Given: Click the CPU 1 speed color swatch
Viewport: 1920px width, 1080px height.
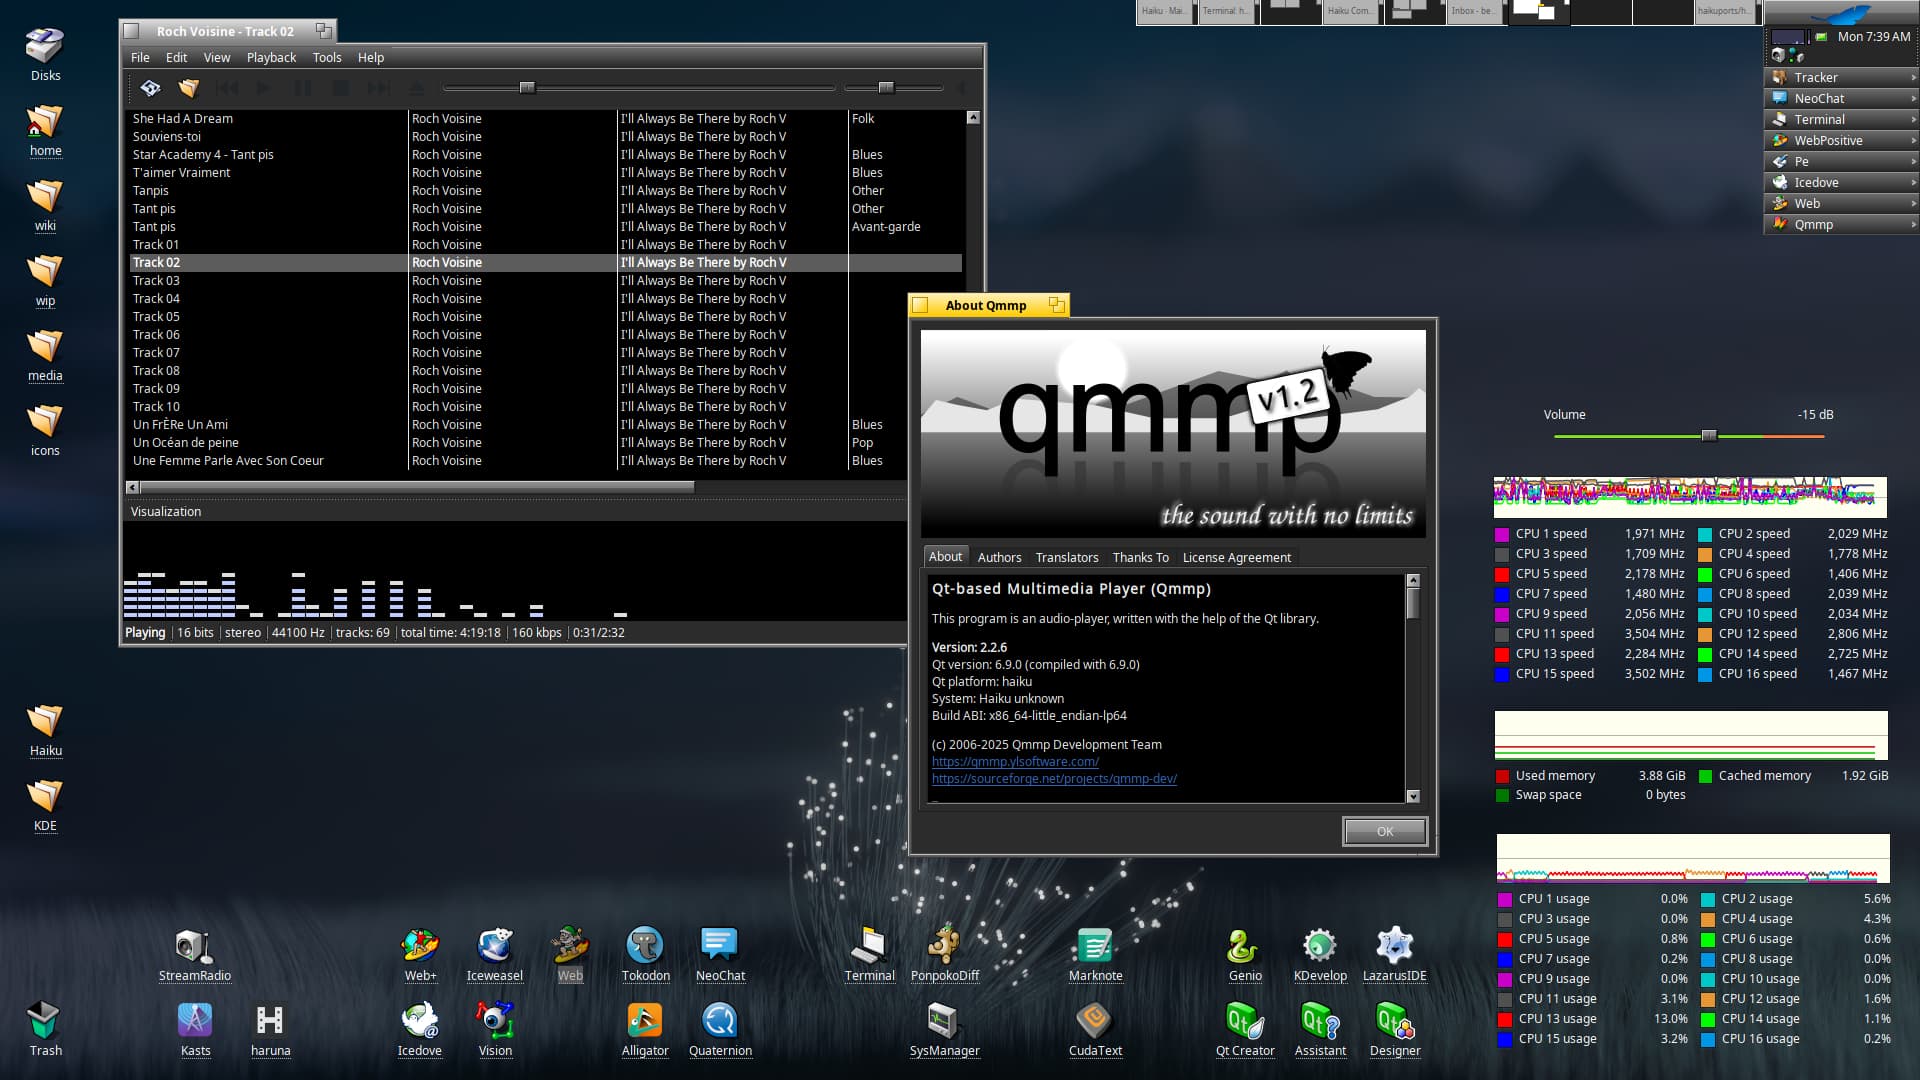Looking at the screenshot, I should [x=1502, y=534].
